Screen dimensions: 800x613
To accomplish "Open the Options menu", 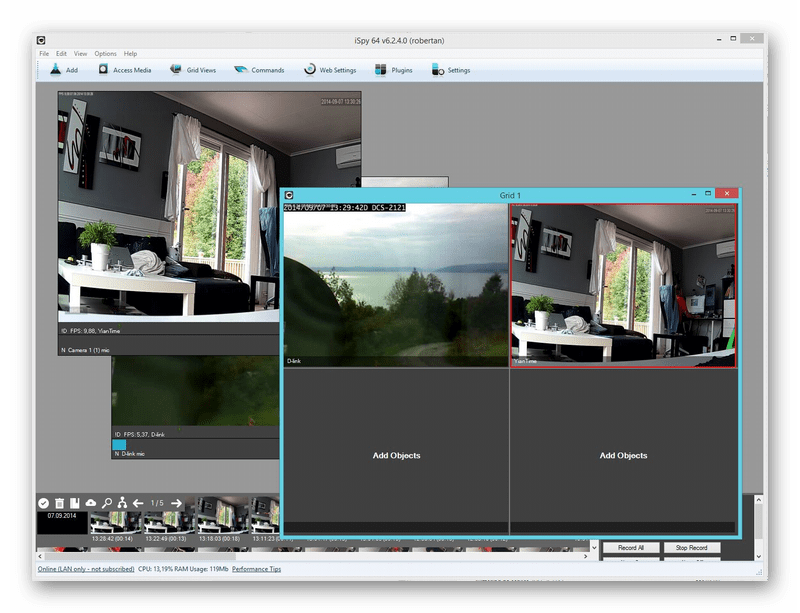I will click(105, 54).
